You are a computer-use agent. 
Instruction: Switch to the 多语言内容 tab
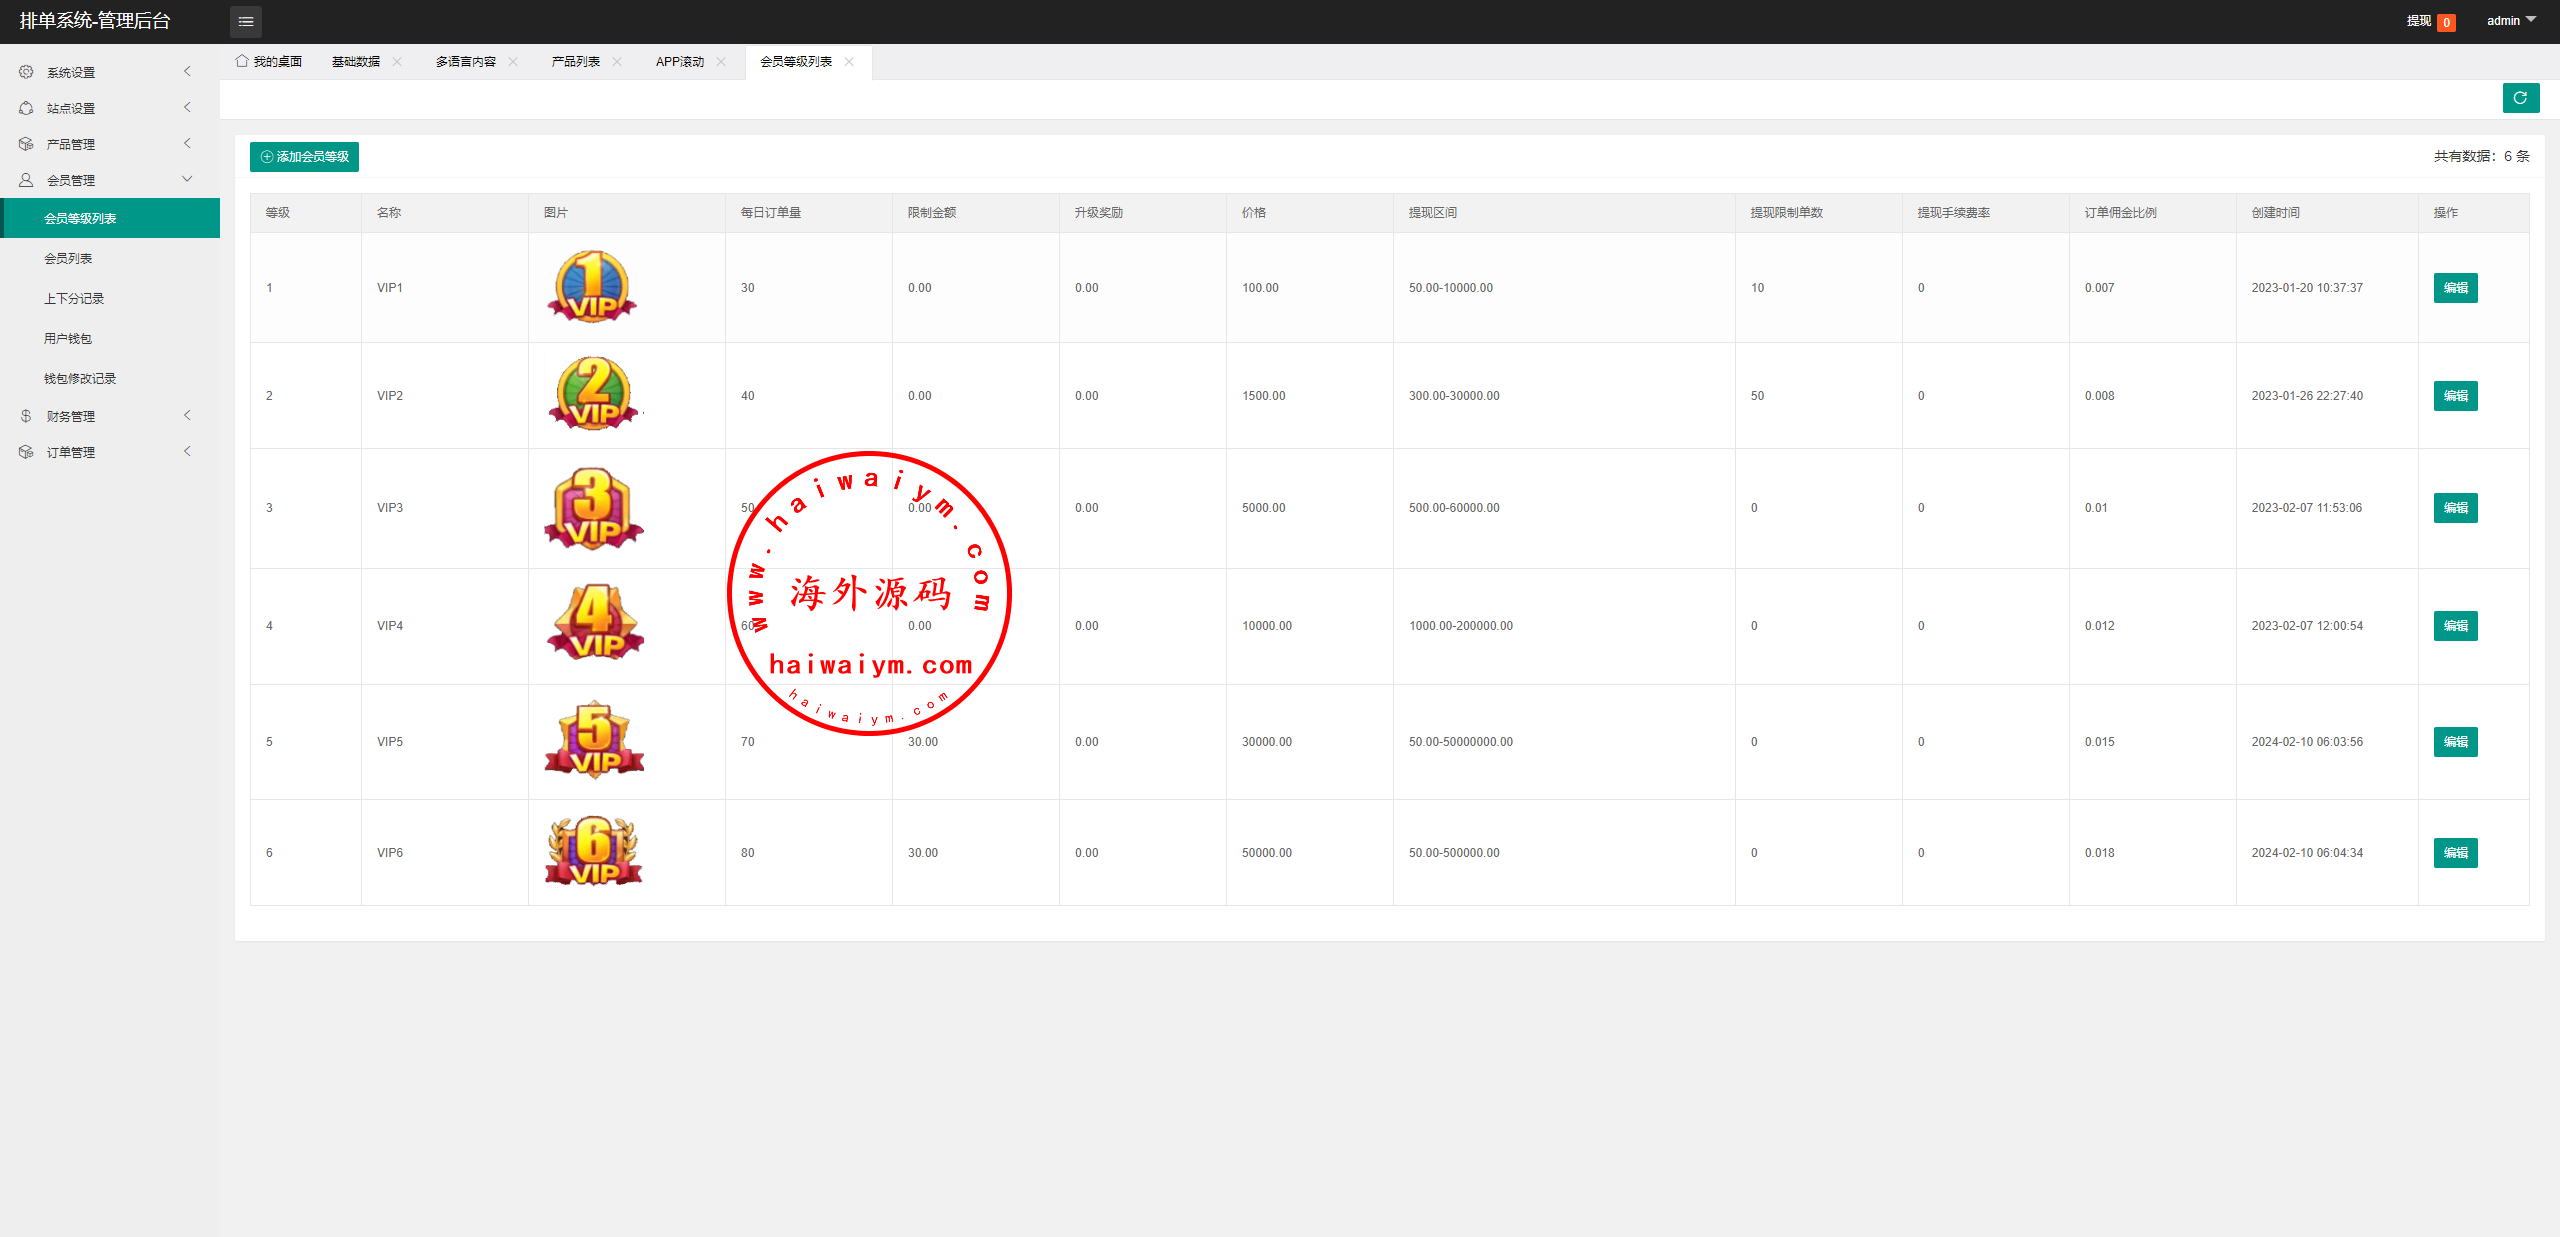(465, 62)
